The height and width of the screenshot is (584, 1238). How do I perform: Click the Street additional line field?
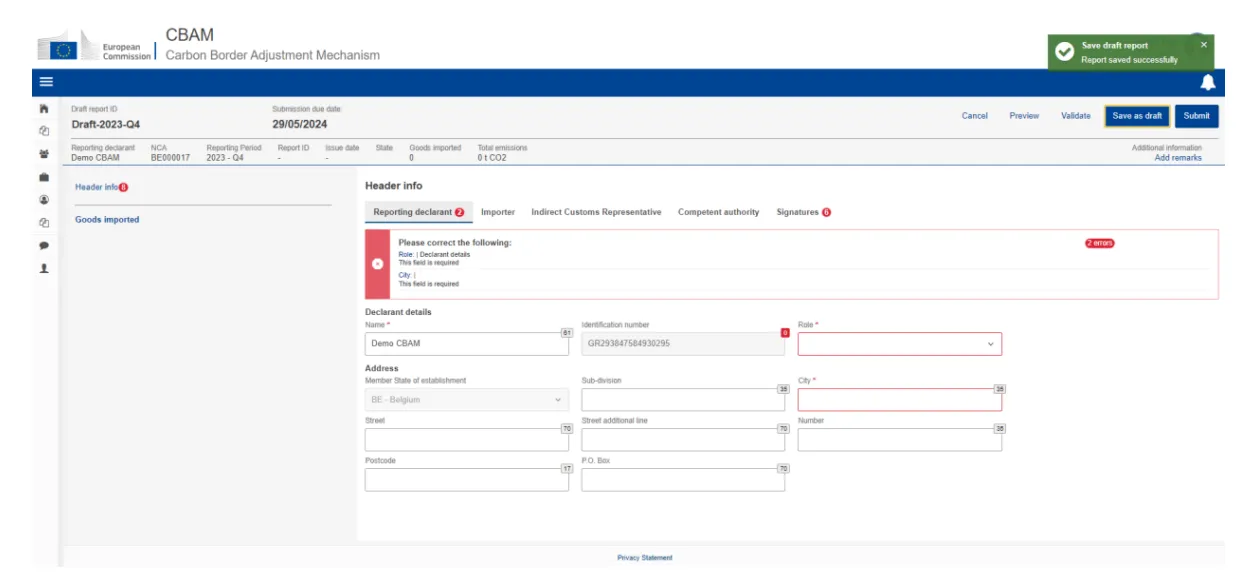[x=683, y=440]
